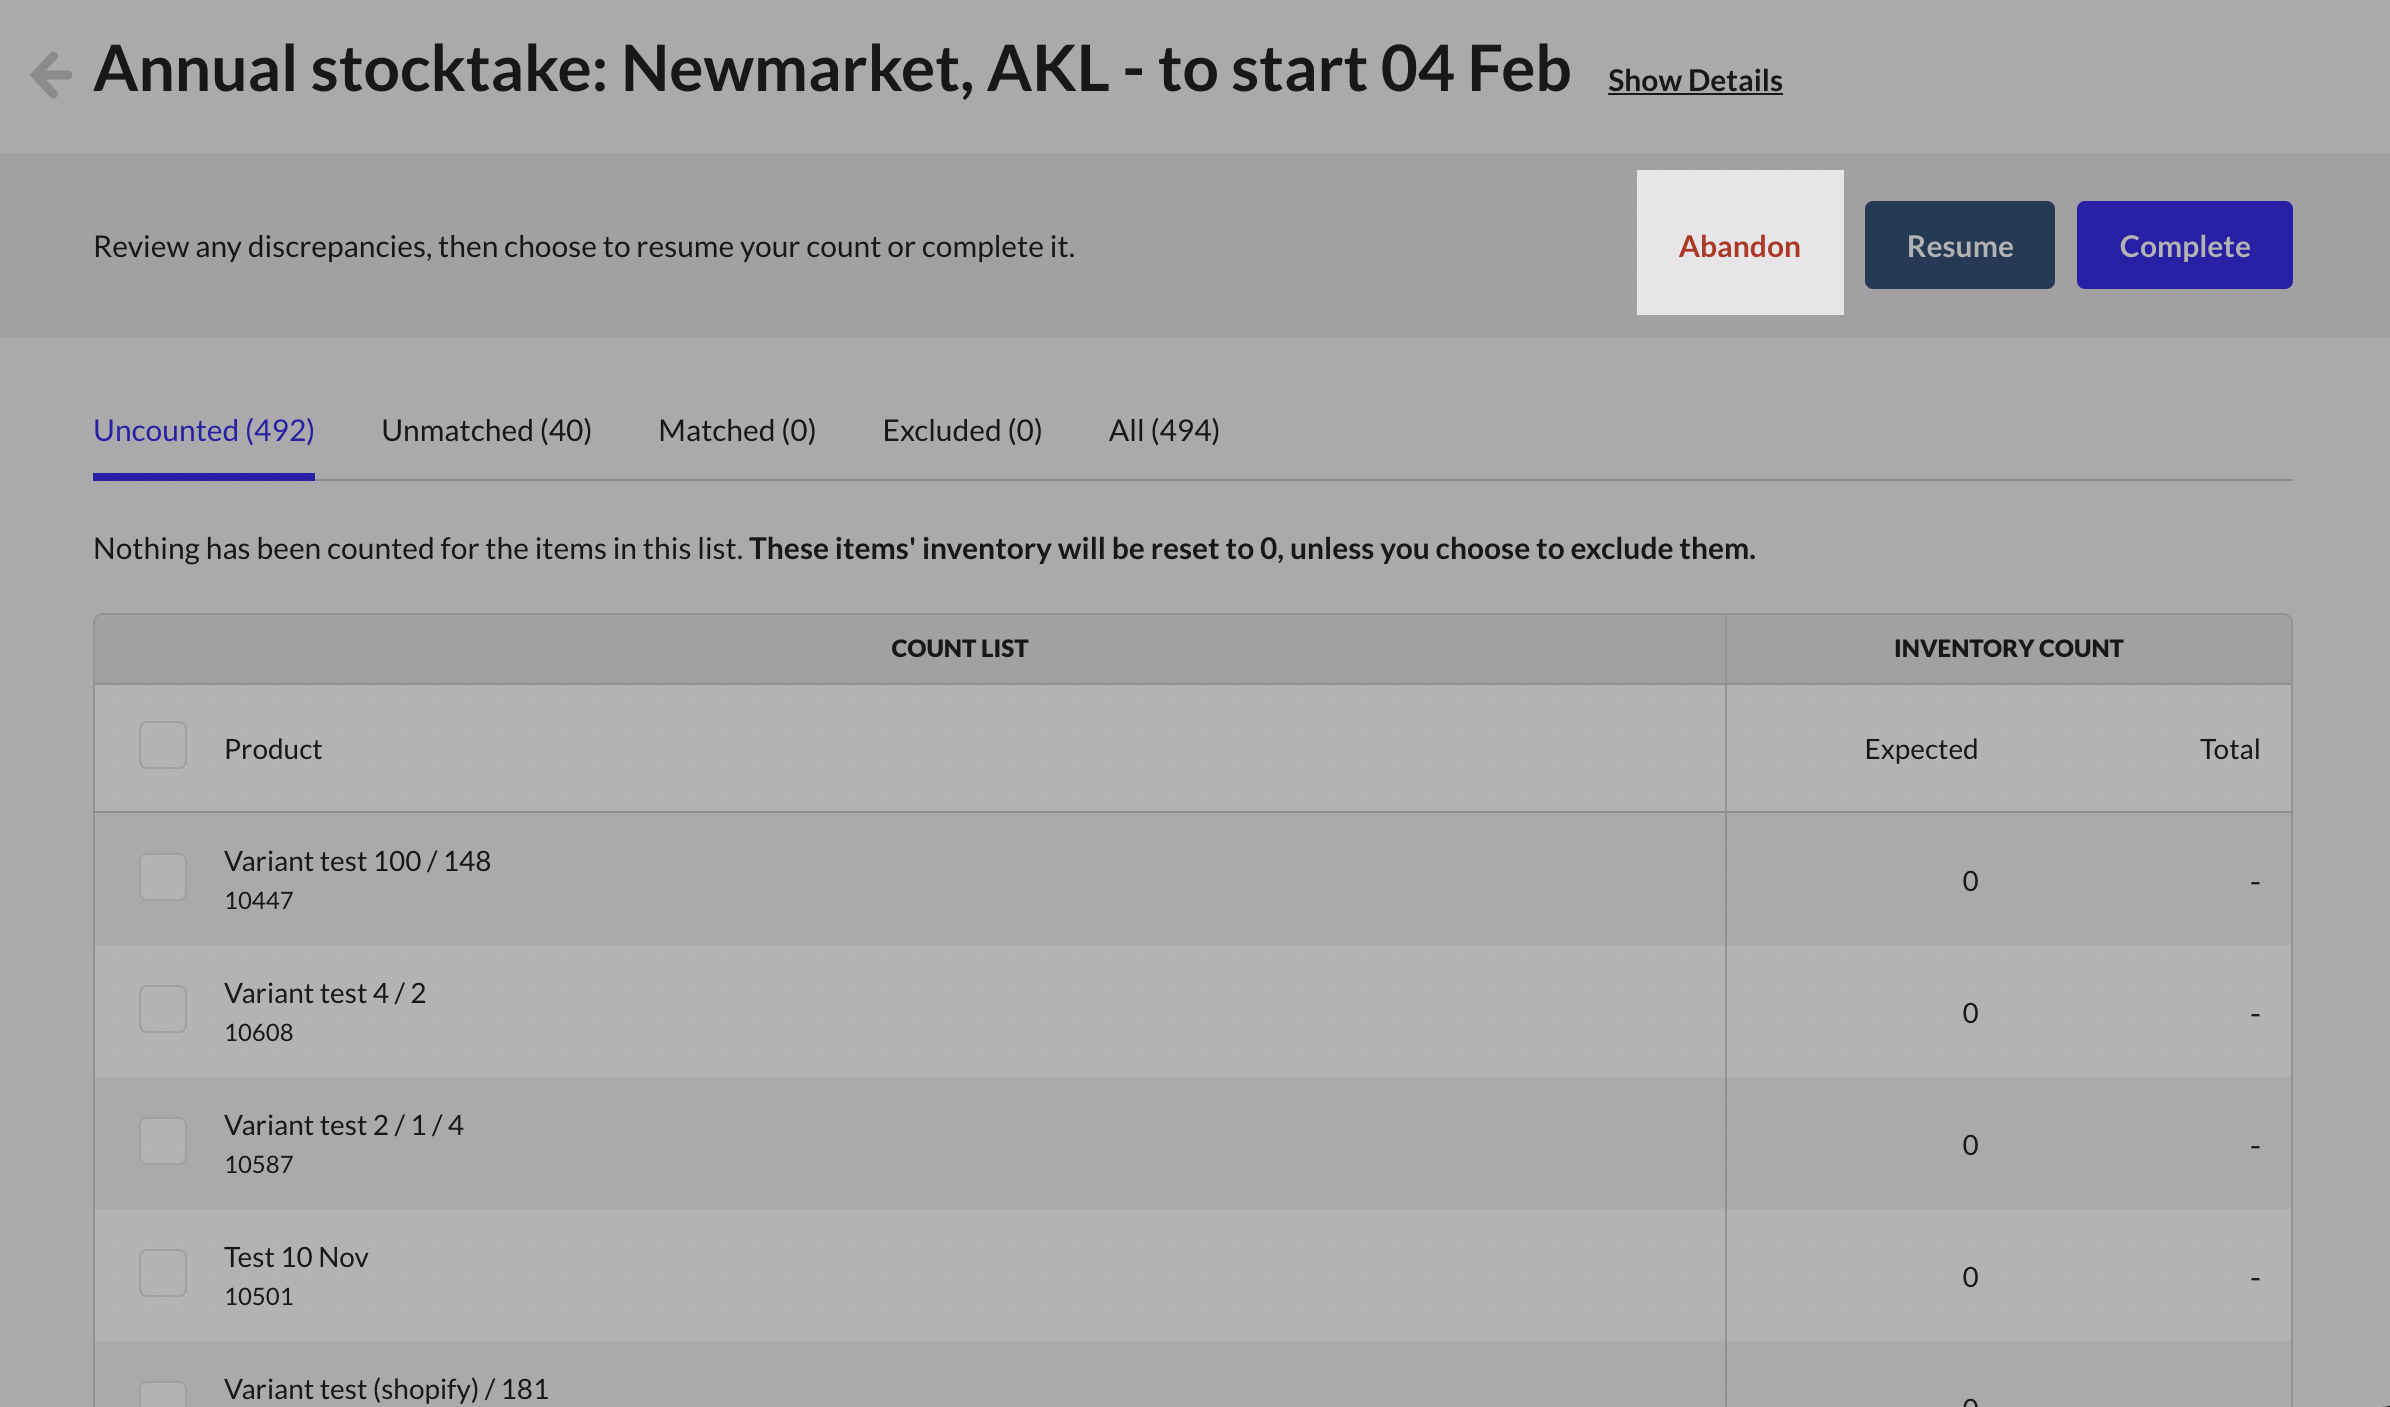Click the Complete button
Screen dimensions: 2390x1407
[2184, 245]
